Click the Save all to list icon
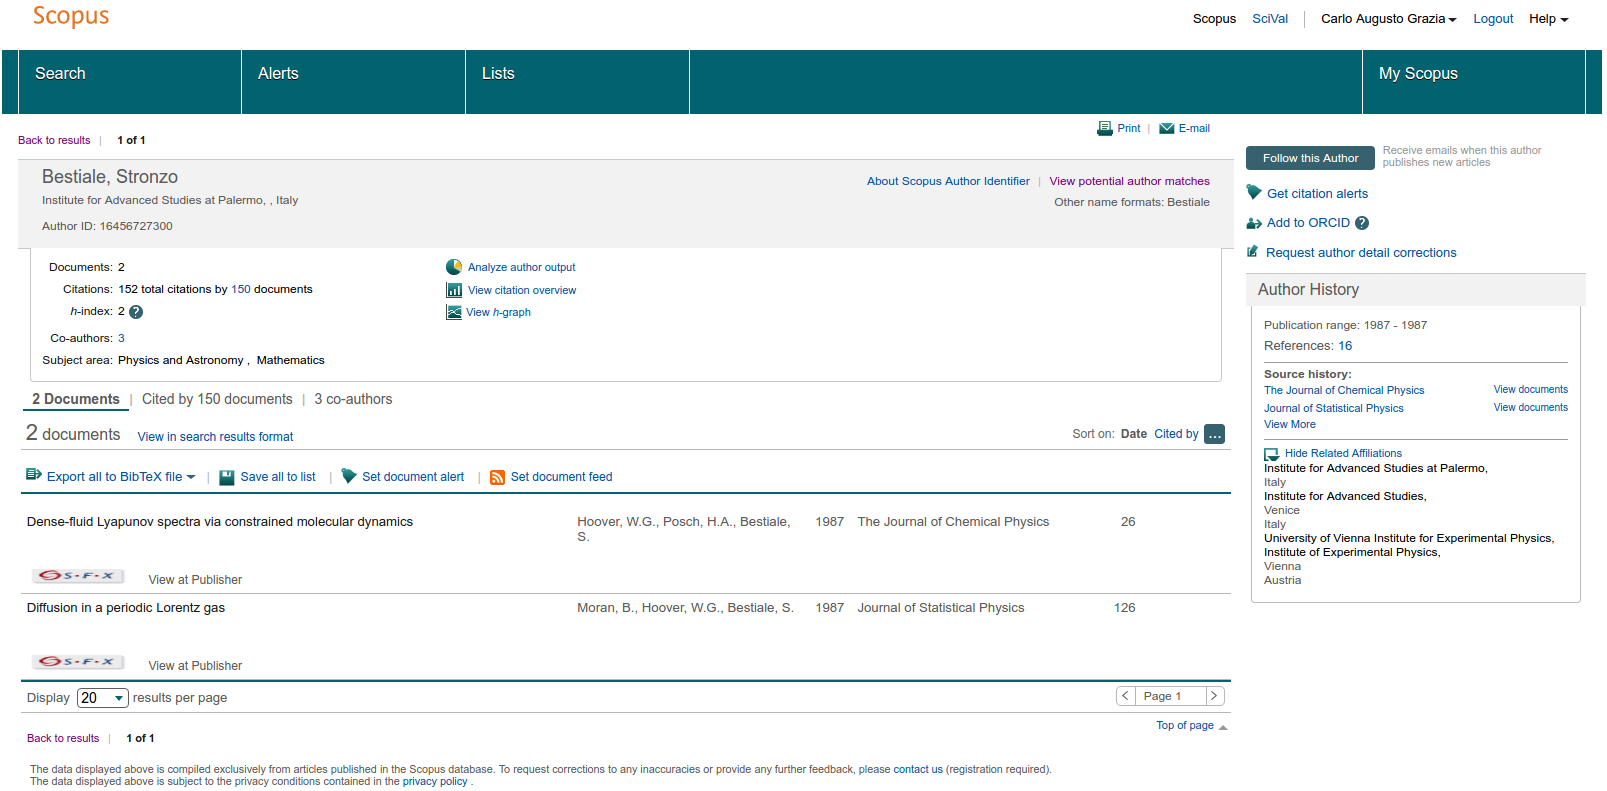Screen dimensions: 1607x791 (227, 478)
